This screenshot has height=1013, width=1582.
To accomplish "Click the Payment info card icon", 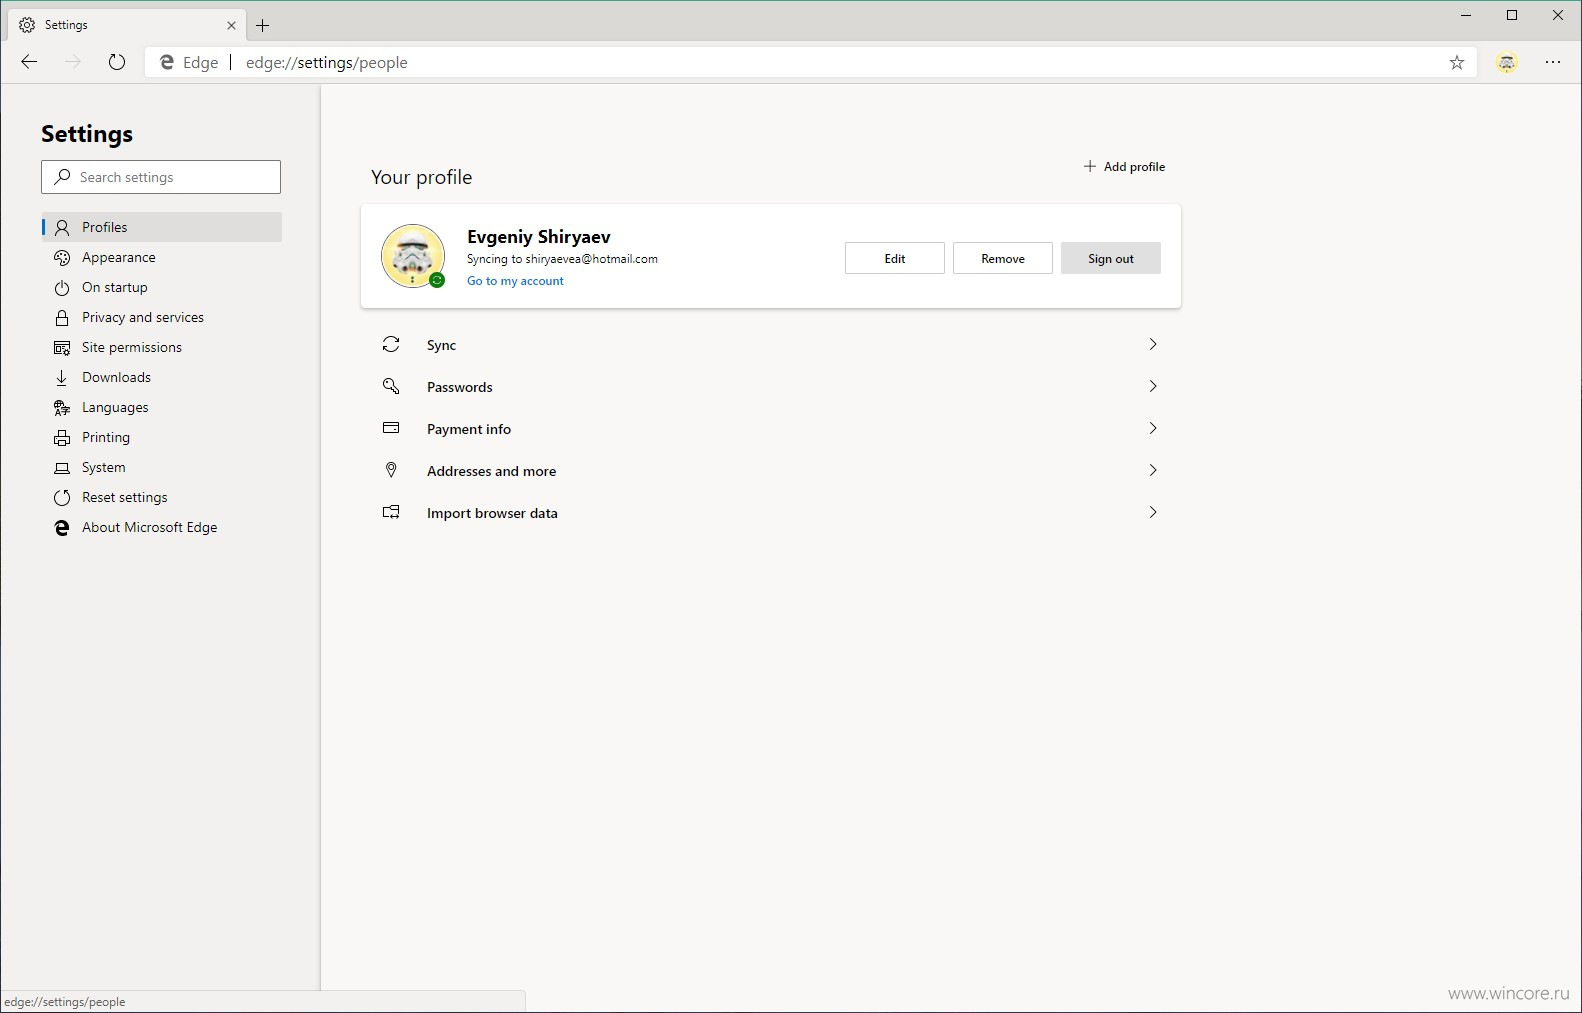I will coord(391,428).
